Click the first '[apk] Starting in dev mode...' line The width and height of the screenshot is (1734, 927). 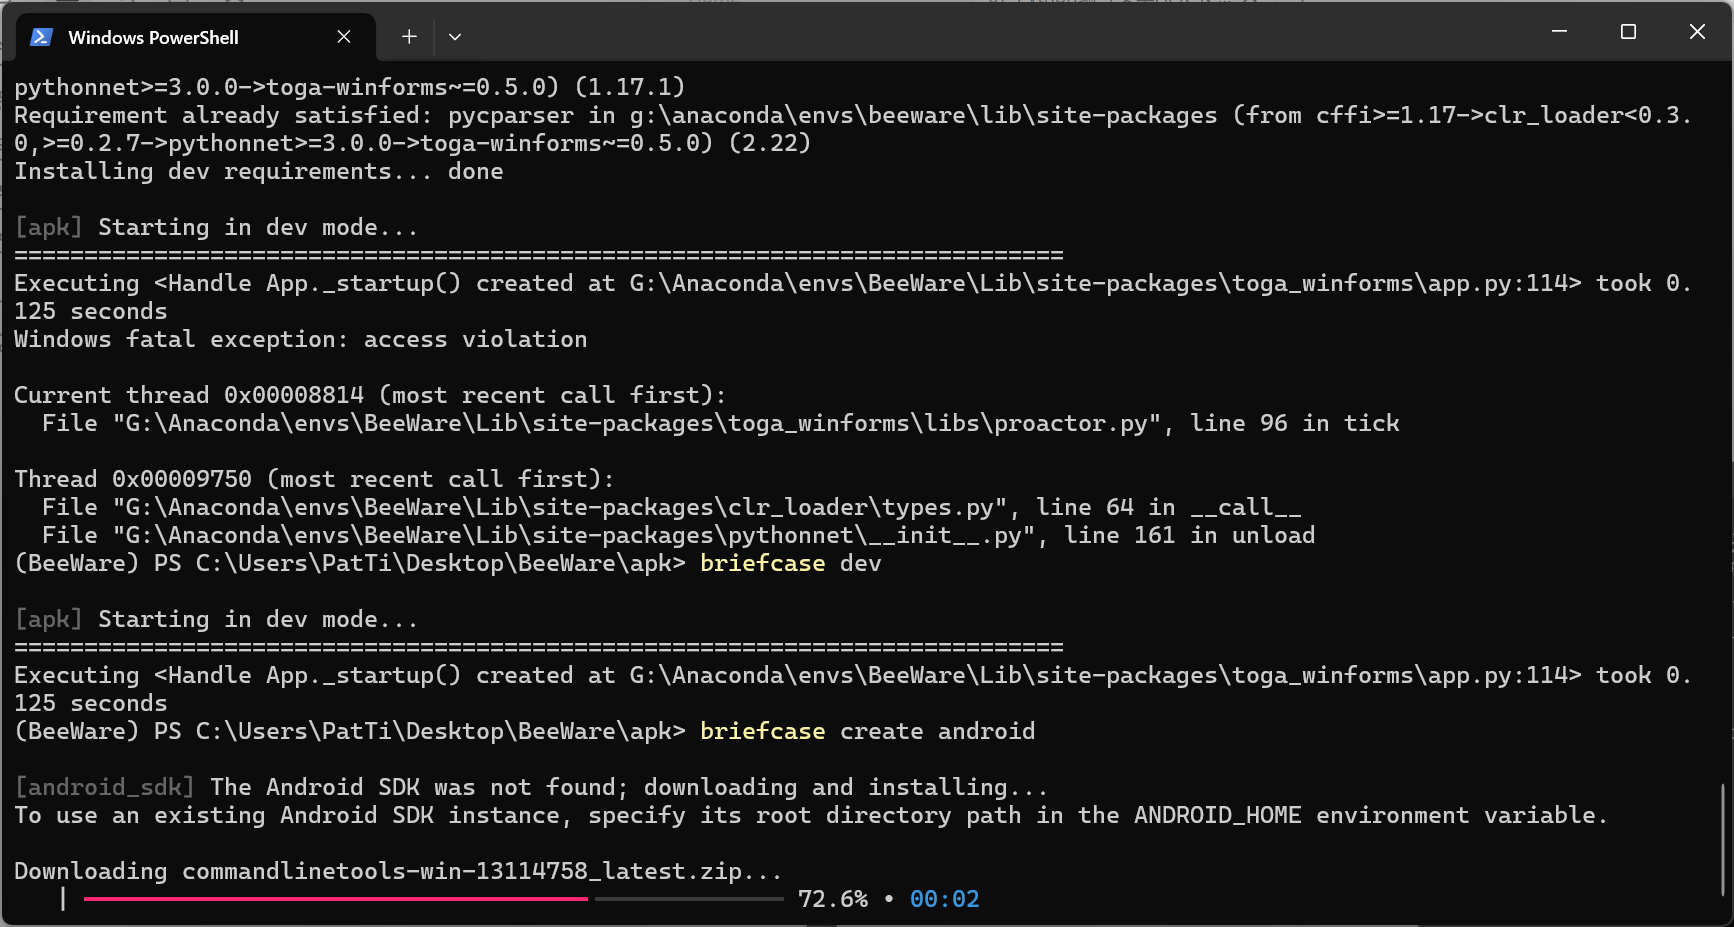coord(216,227)
